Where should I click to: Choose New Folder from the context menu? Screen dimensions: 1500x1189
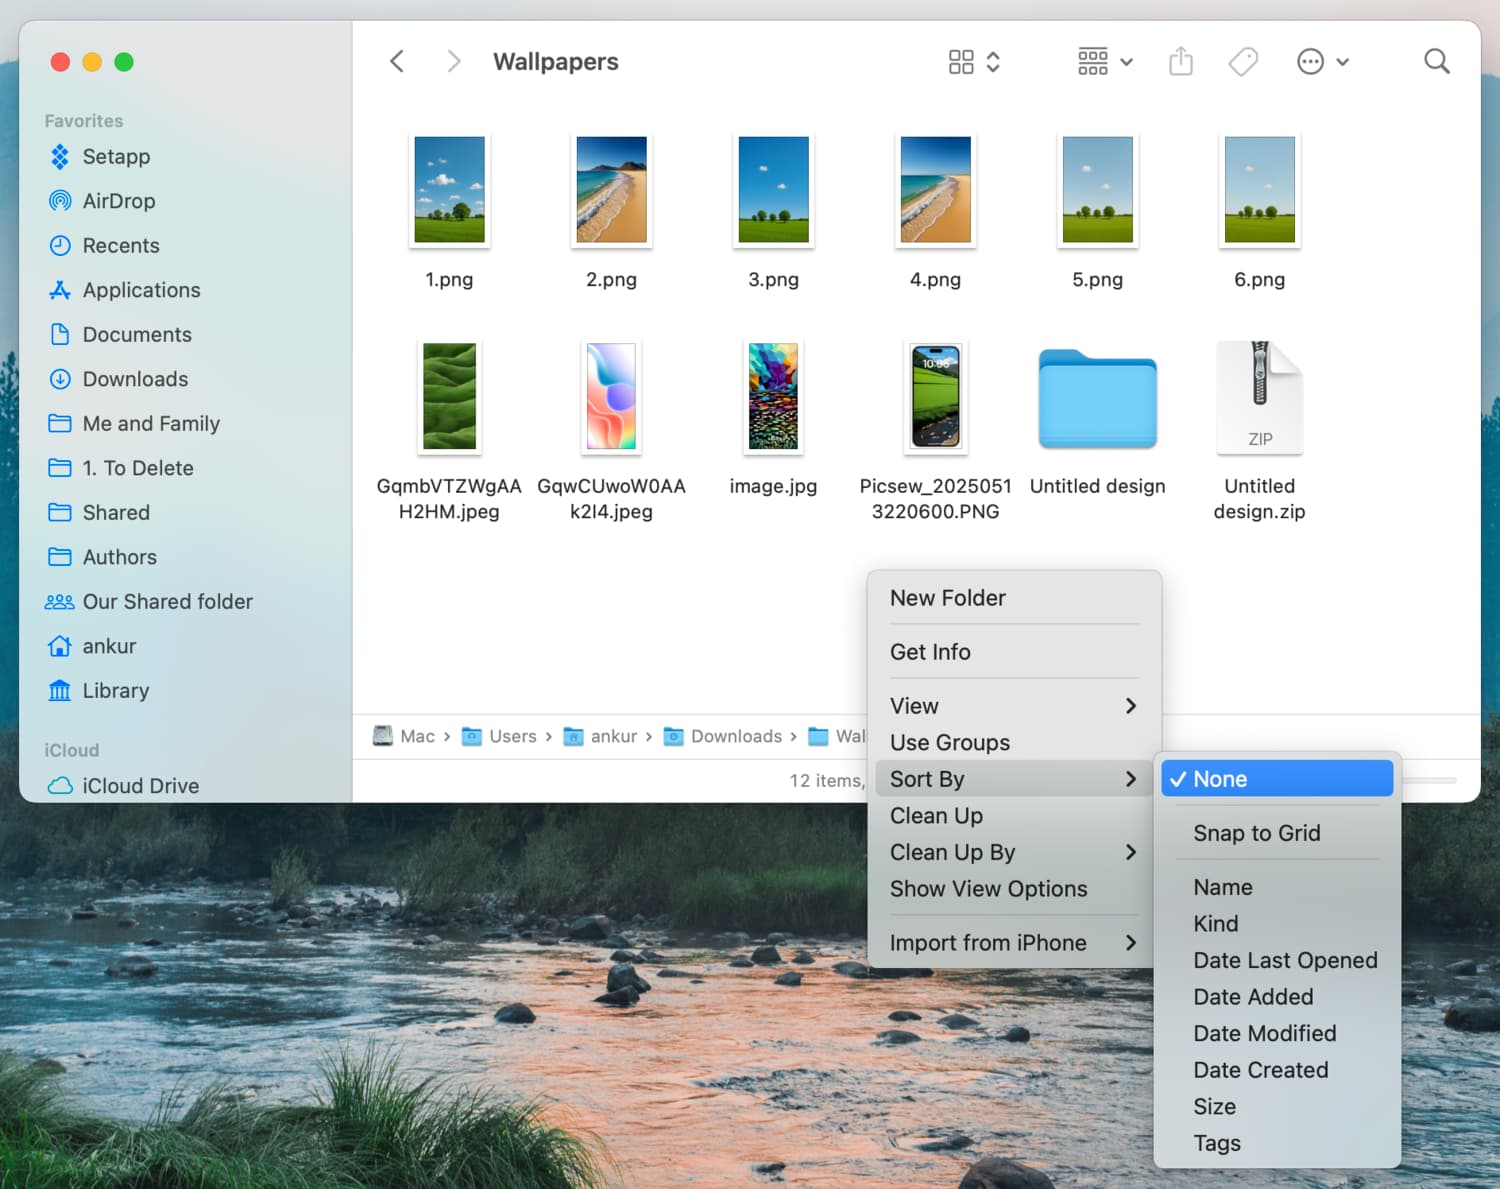pos(1014,598)
